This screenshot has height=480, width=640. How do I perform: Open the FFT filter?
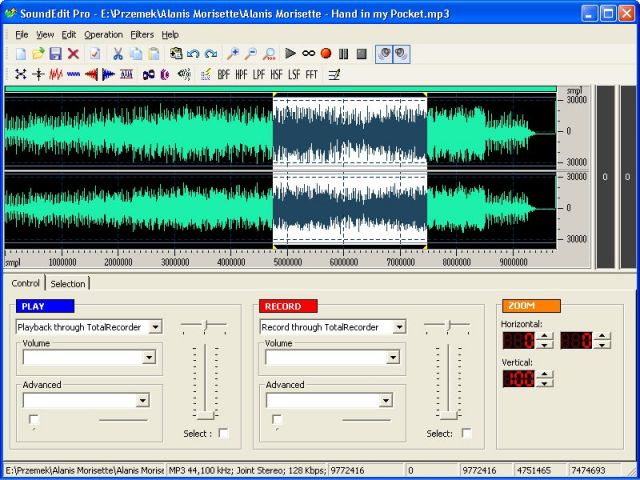pos(311,74)
